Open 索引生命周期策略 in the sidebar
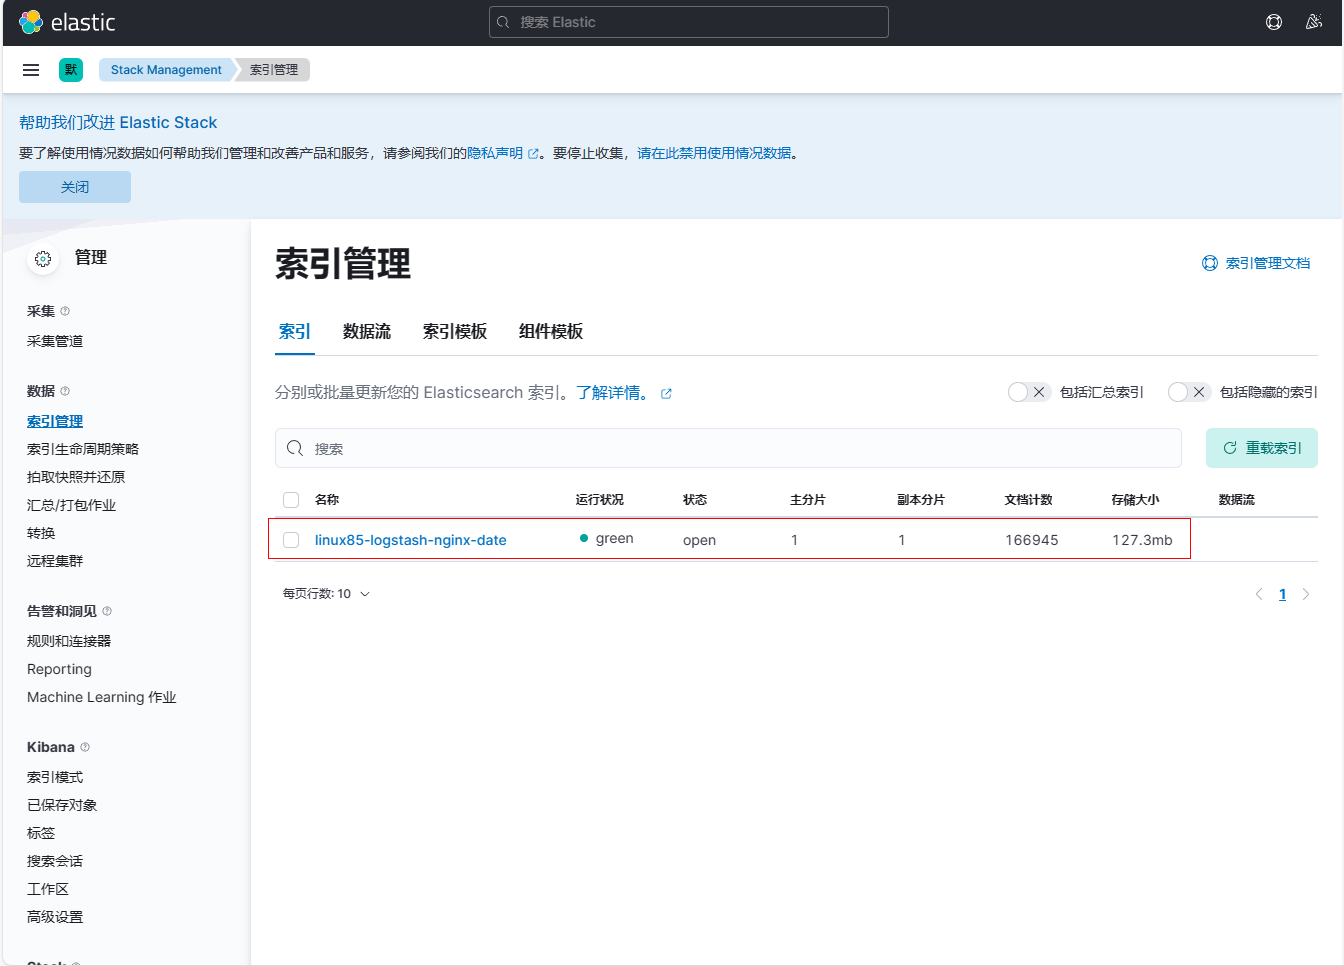The width and height of the screenshot is (1344, 966). [83, 449]
